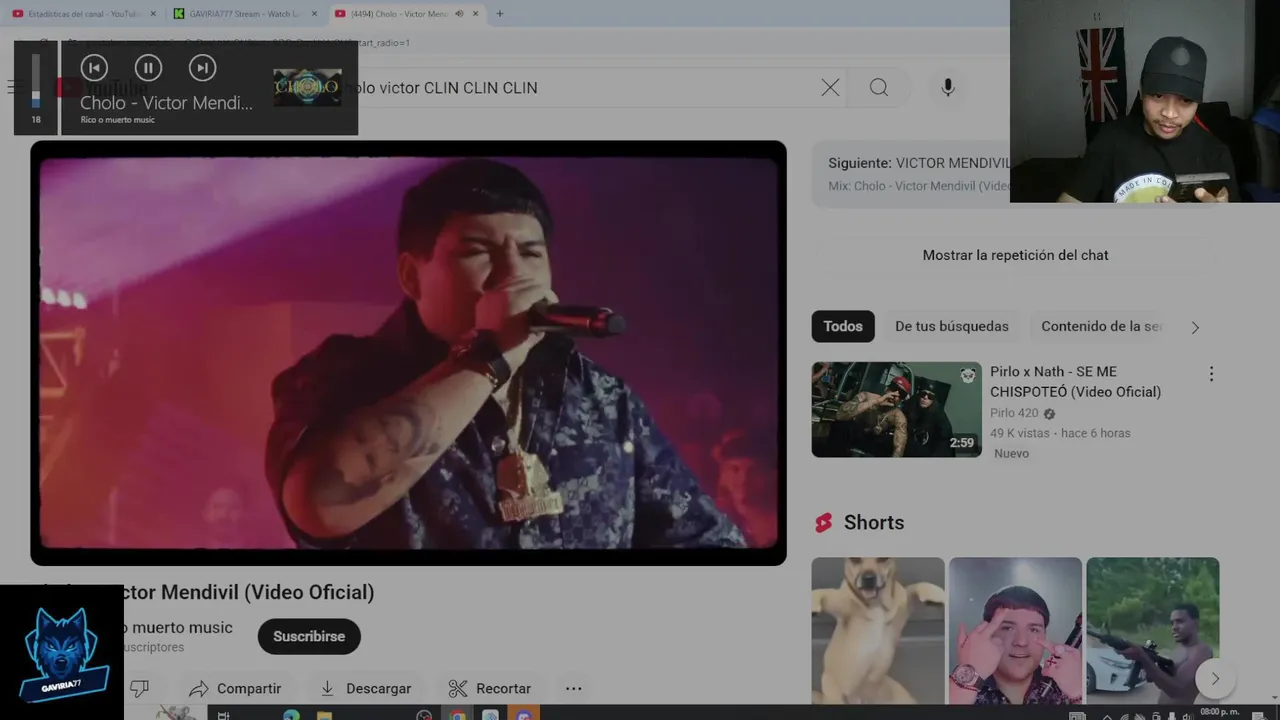Screen dimensions: 1280x720
Task: Select the 'De tus búsquedas' filter chip
Action: tap(952, 326)
